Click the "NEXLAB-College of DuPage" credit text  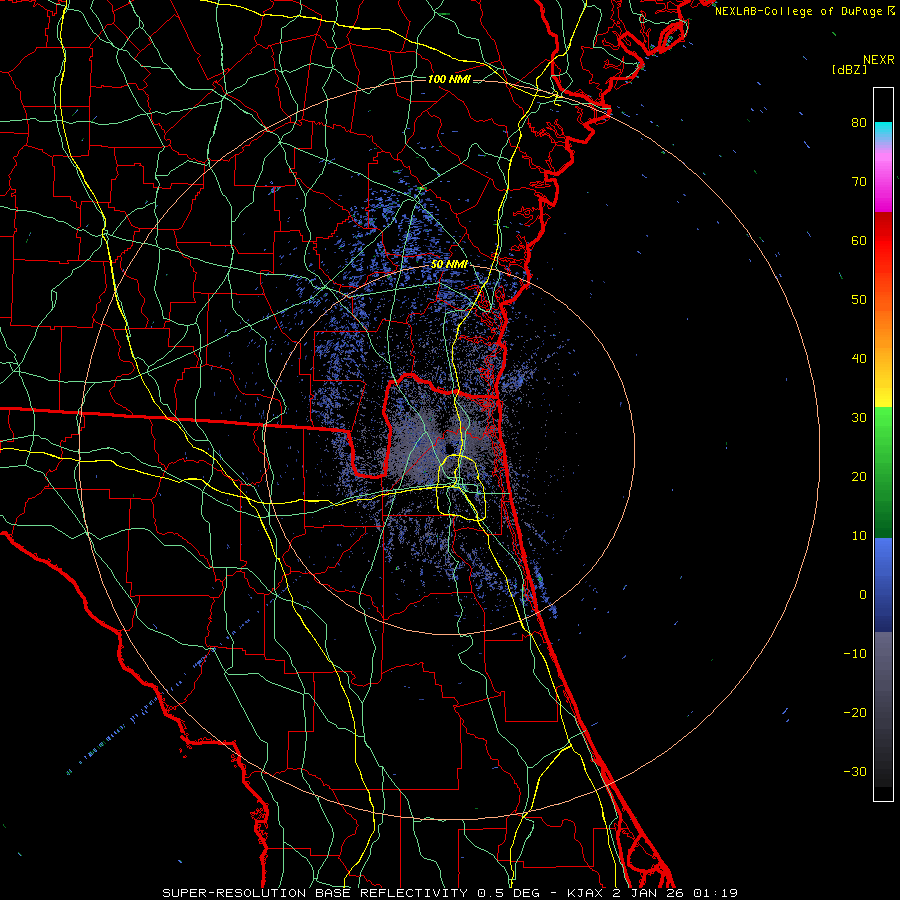(798, 11)
